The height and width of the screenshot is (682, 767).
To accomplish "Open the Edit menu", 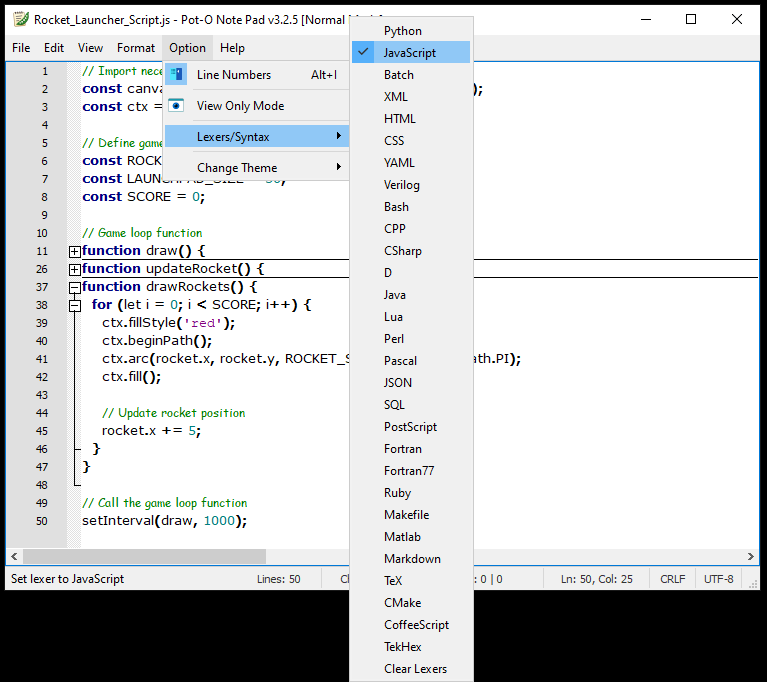I will pos(54,48).
